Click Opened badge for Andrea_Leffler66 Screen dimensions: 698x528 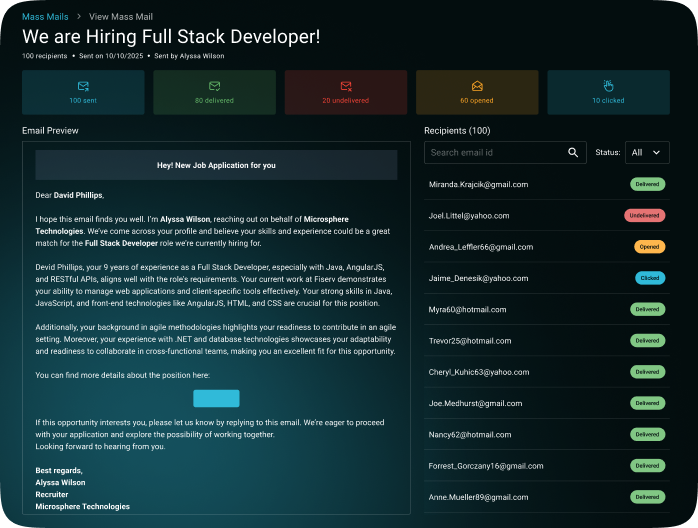click(x=649, y=247)
